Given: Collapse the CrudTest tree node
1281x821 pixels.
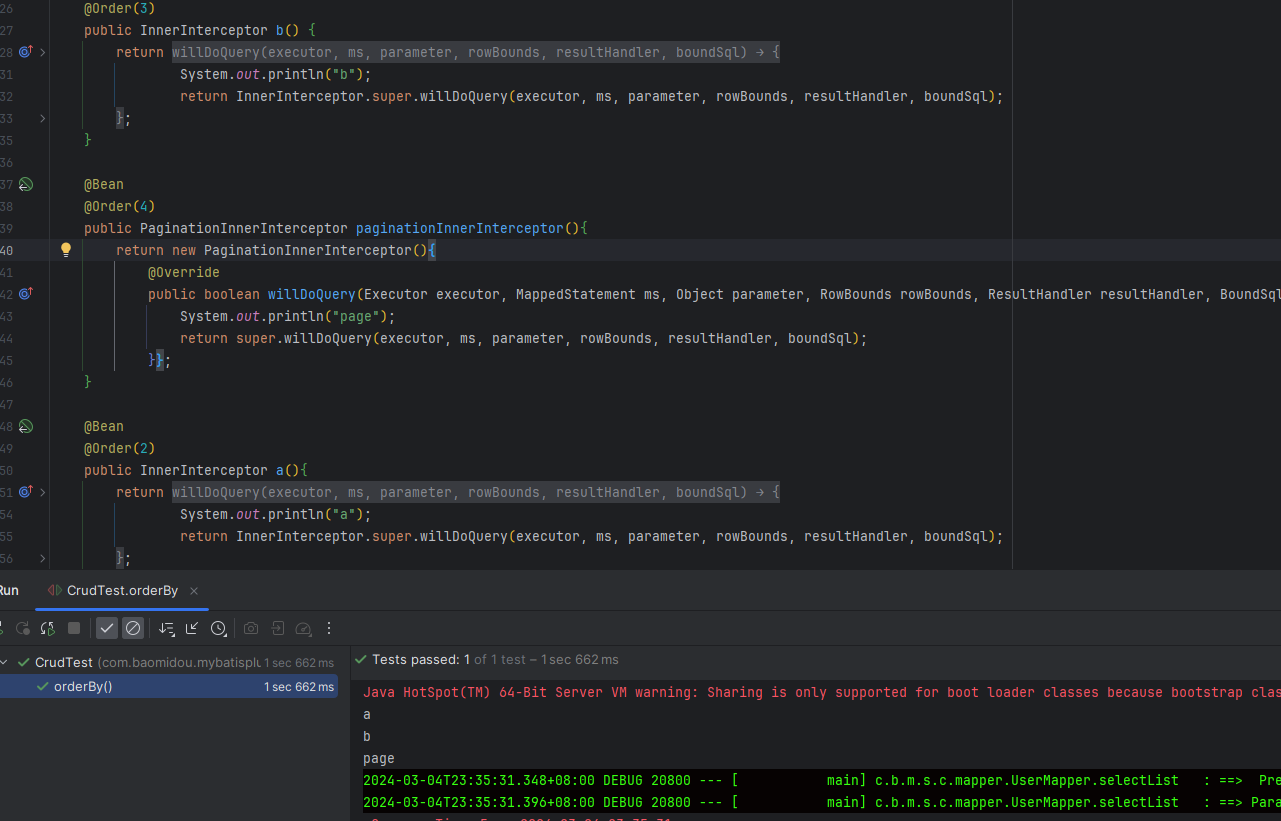Looking at the screenshot, I should [6, 662].
